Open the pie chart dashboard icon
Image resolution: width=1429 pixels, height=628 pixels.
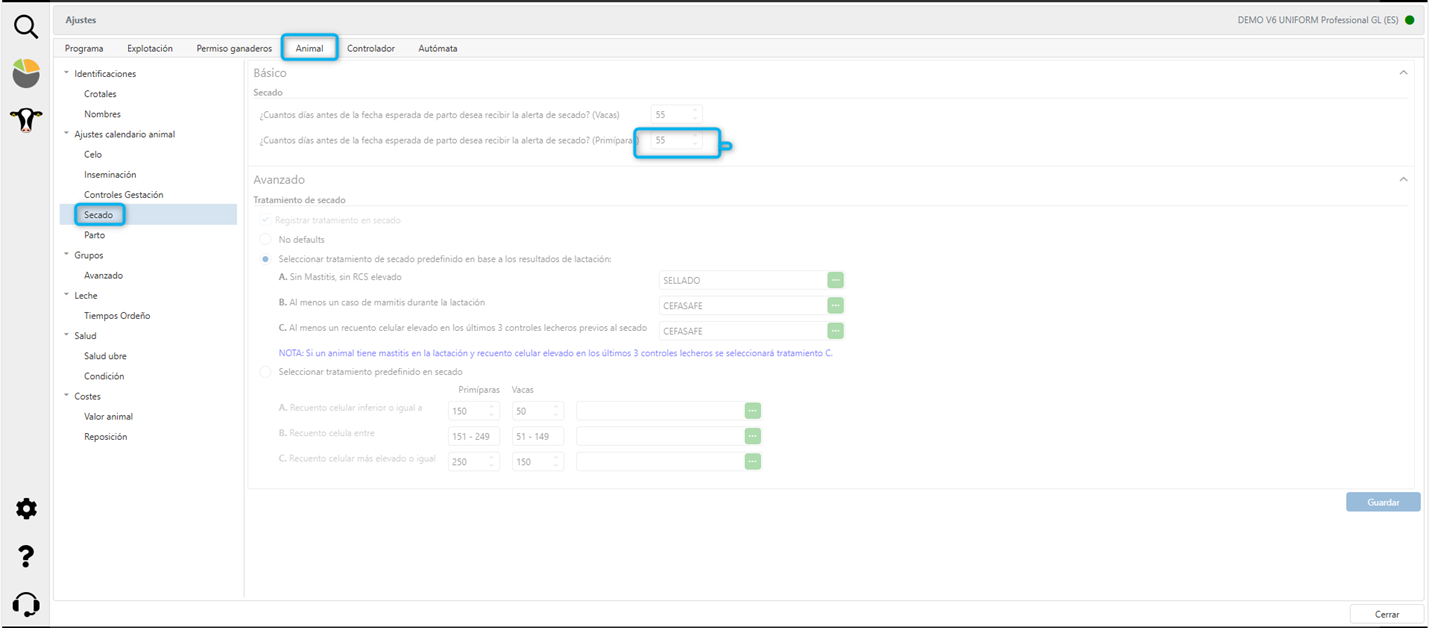tap(26, 73)
